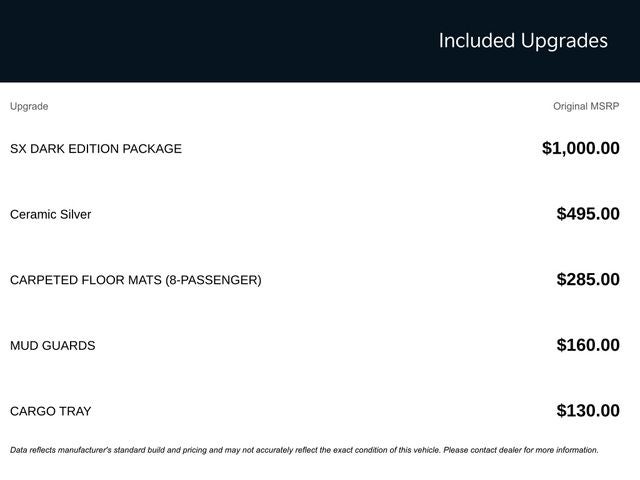Click the data disclaimer text at bottom
This screenshot has height=480, width=640.
tap(304, 450)
